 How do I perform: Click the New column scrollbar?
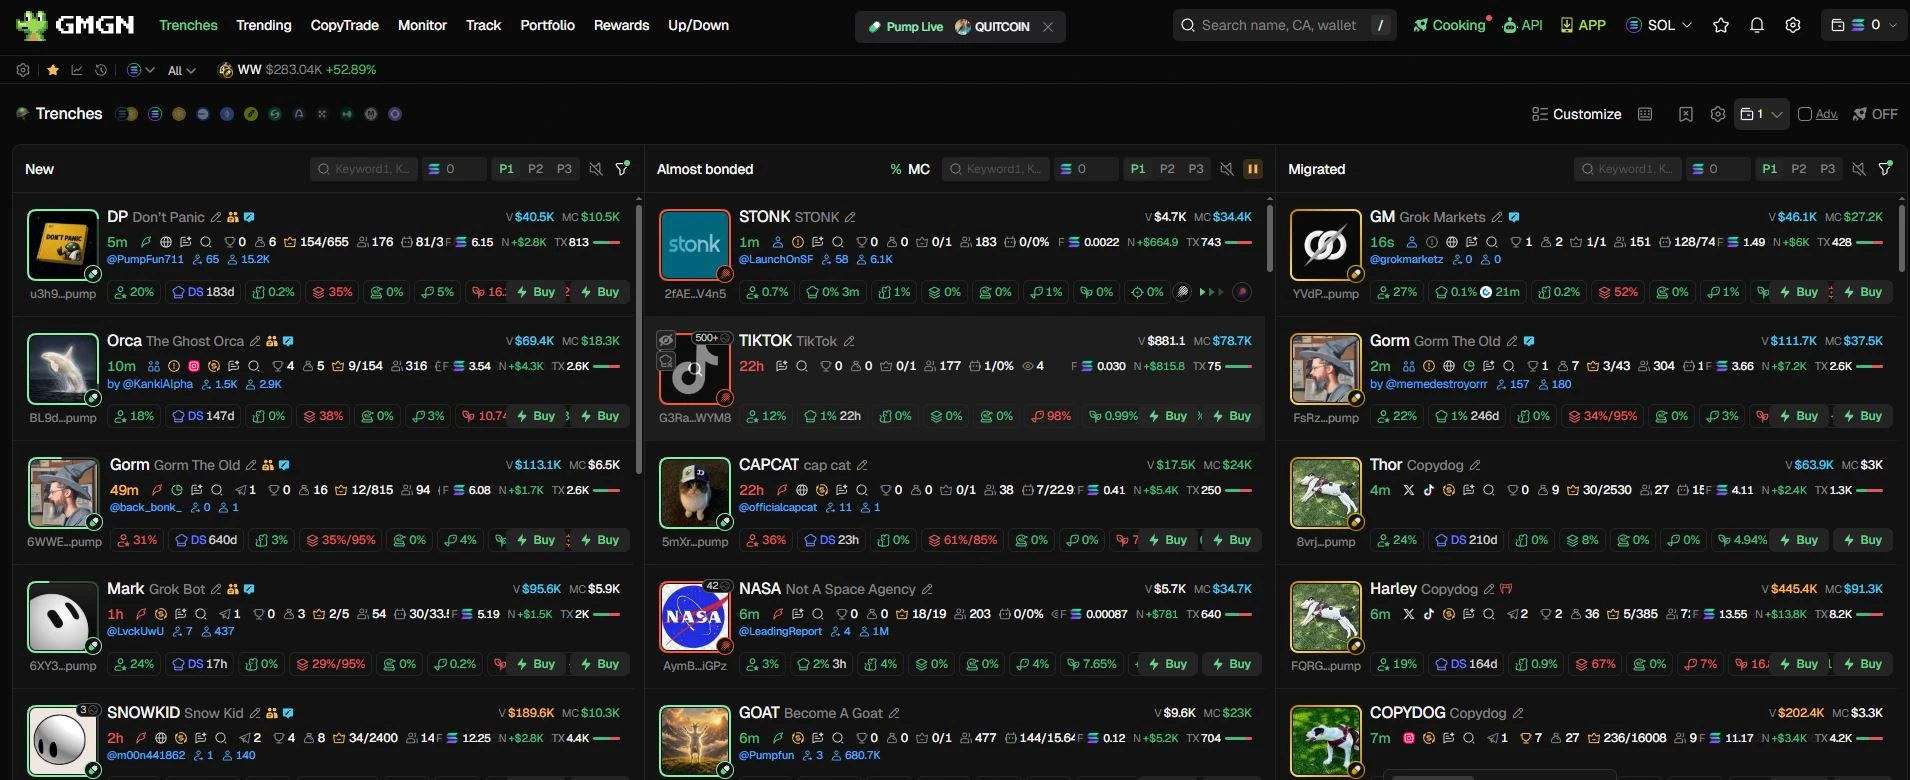click(x=639, y=340)
